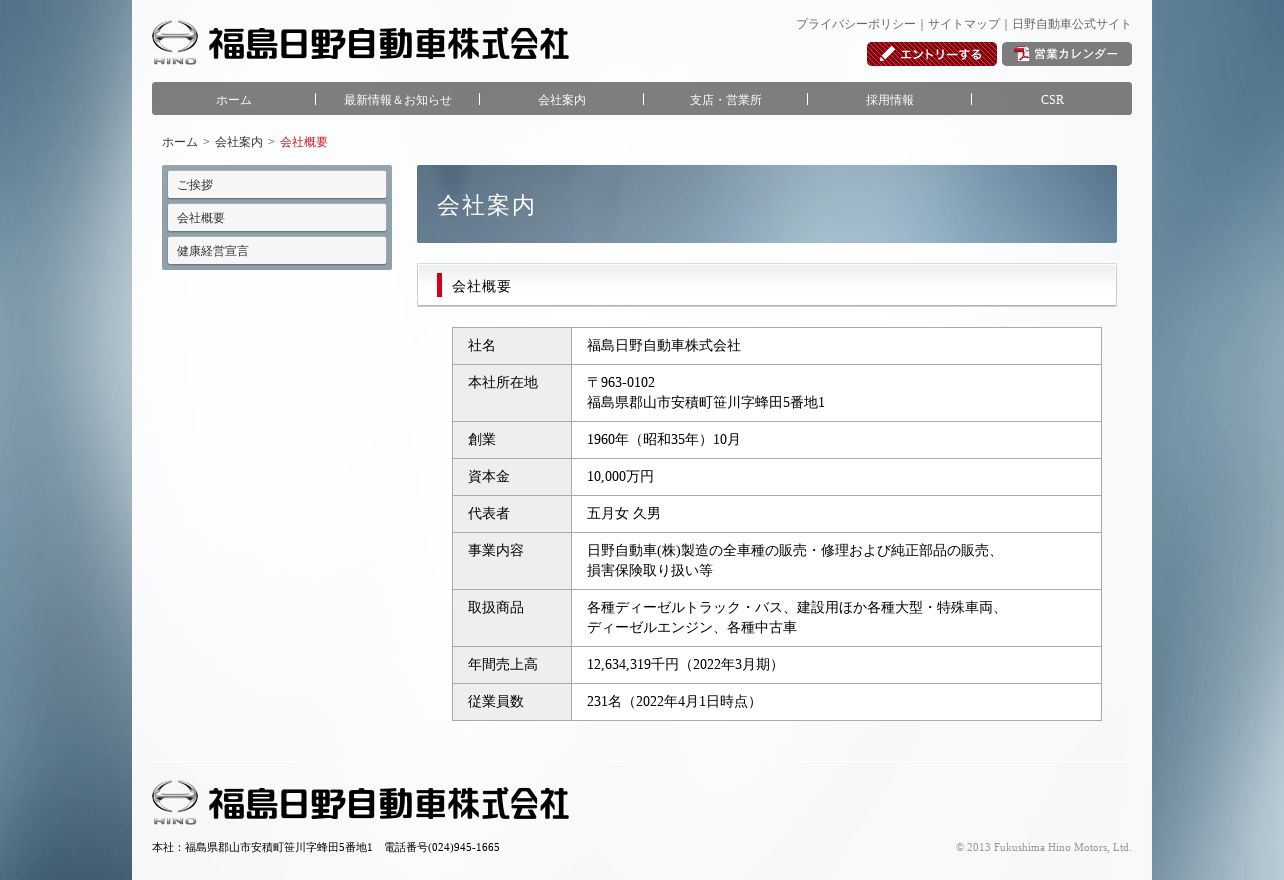Click the 会社案内 page banner heading
Viewport: 1284px width, 880px height.
click(x=487, y=205)
